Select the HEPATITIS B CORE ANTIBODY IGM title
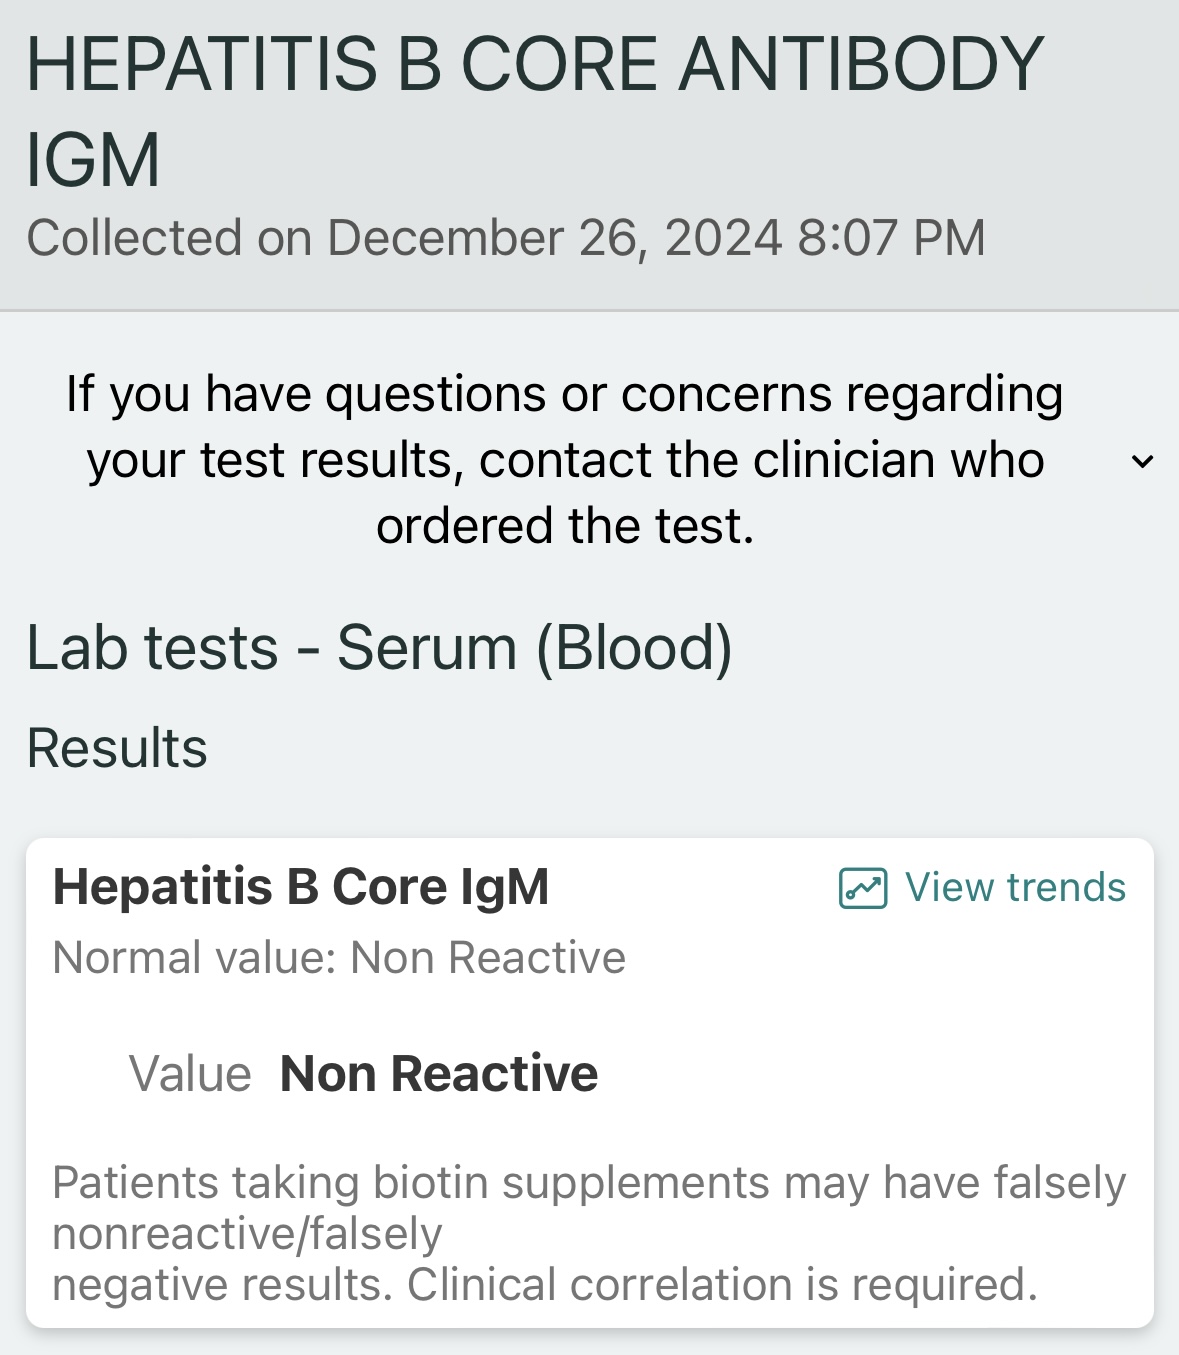Viewport: 1179px width, 1355px height. coord(534,111)
